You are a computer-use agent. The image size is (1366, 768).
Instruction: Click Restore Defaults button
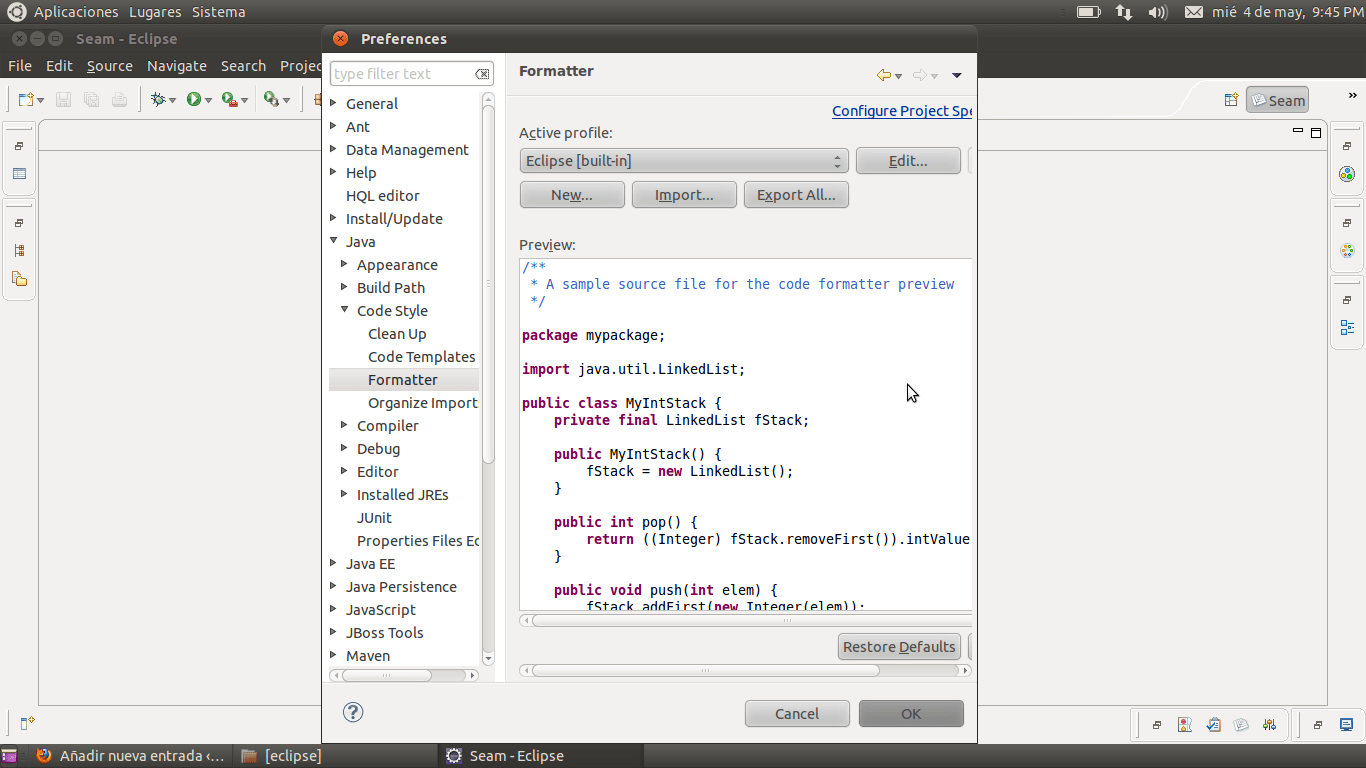(x=899, y=647)
